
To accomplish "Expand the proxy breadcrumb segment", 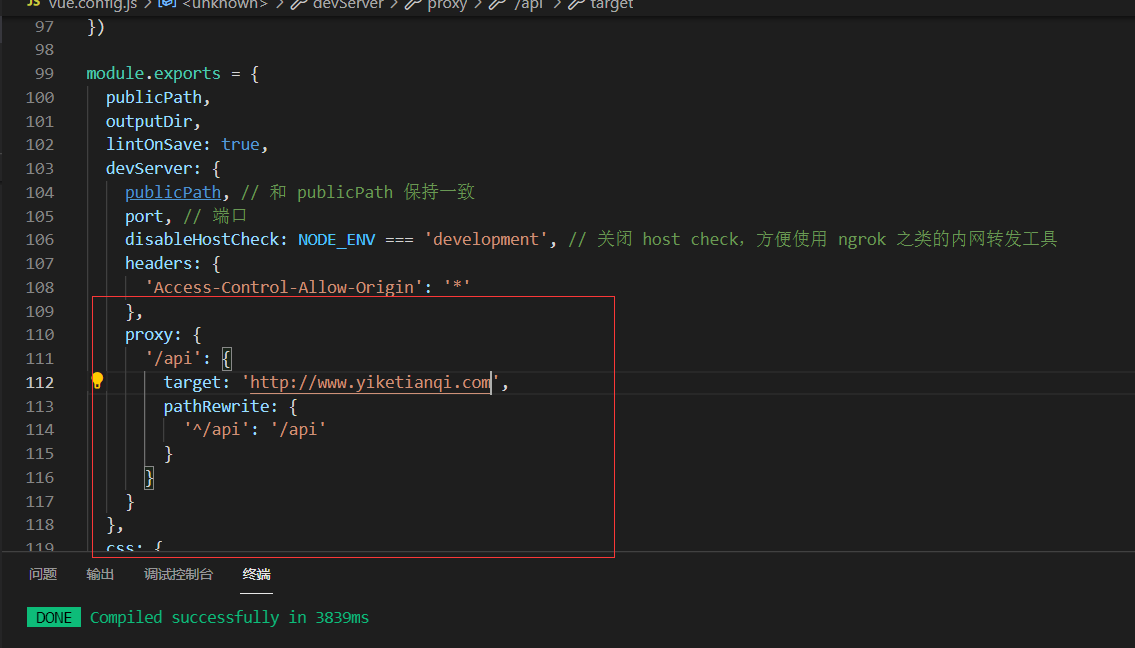I will click(x=446, y=5).
